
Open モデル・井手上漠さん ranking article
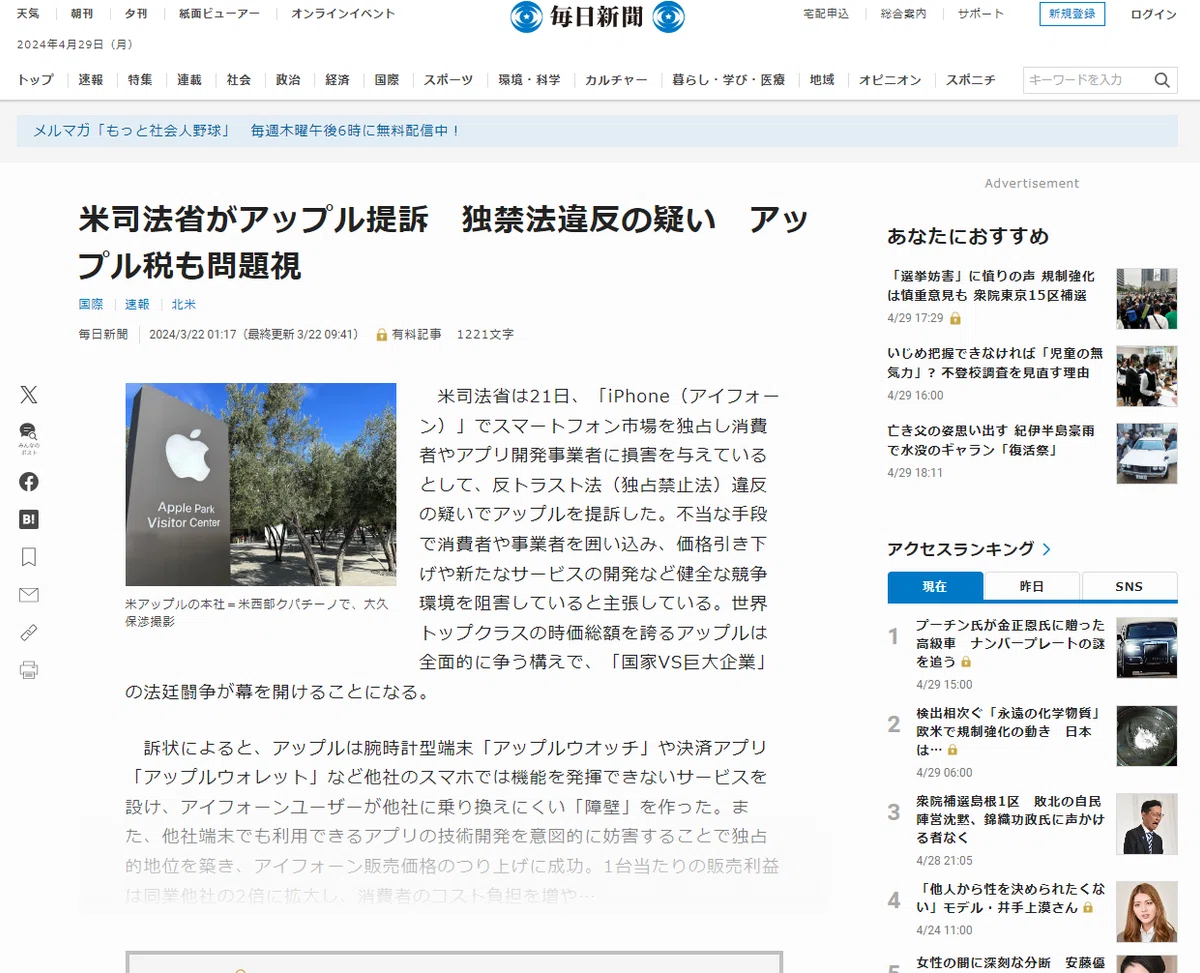[1010, 897]
